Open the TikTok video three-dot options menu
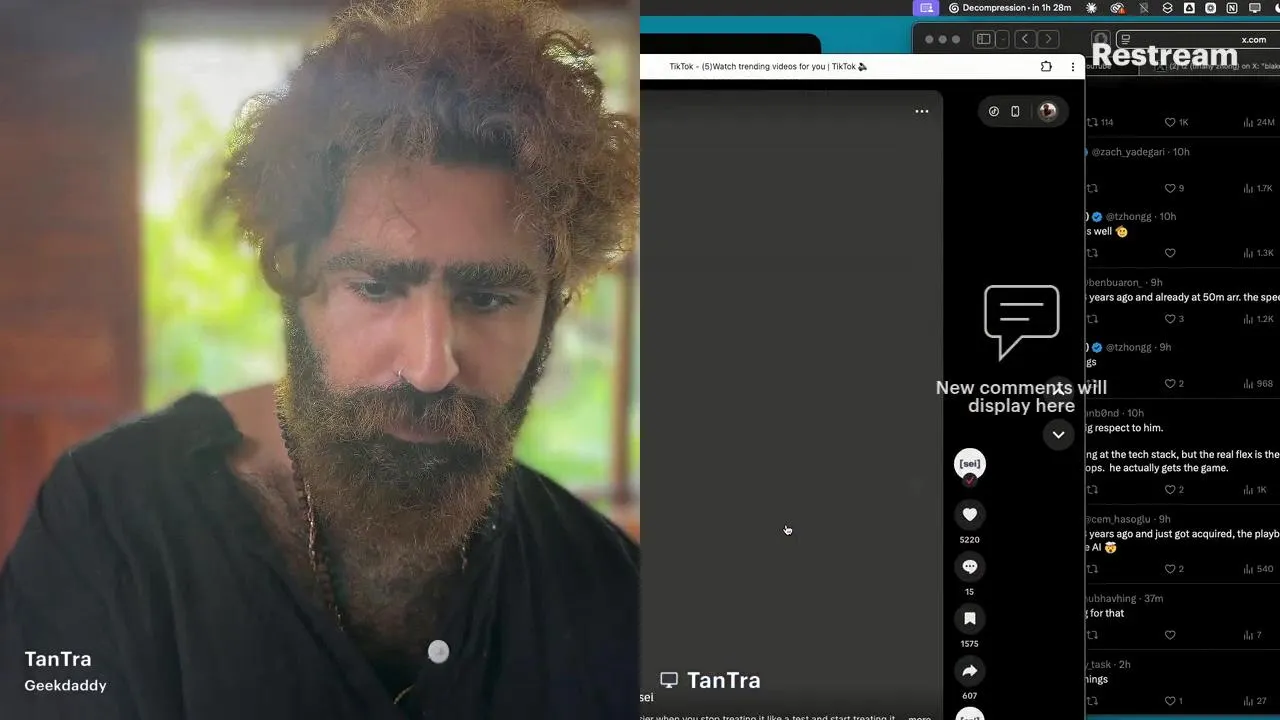This screenshot has height=720, width=1280. (922, 111)
